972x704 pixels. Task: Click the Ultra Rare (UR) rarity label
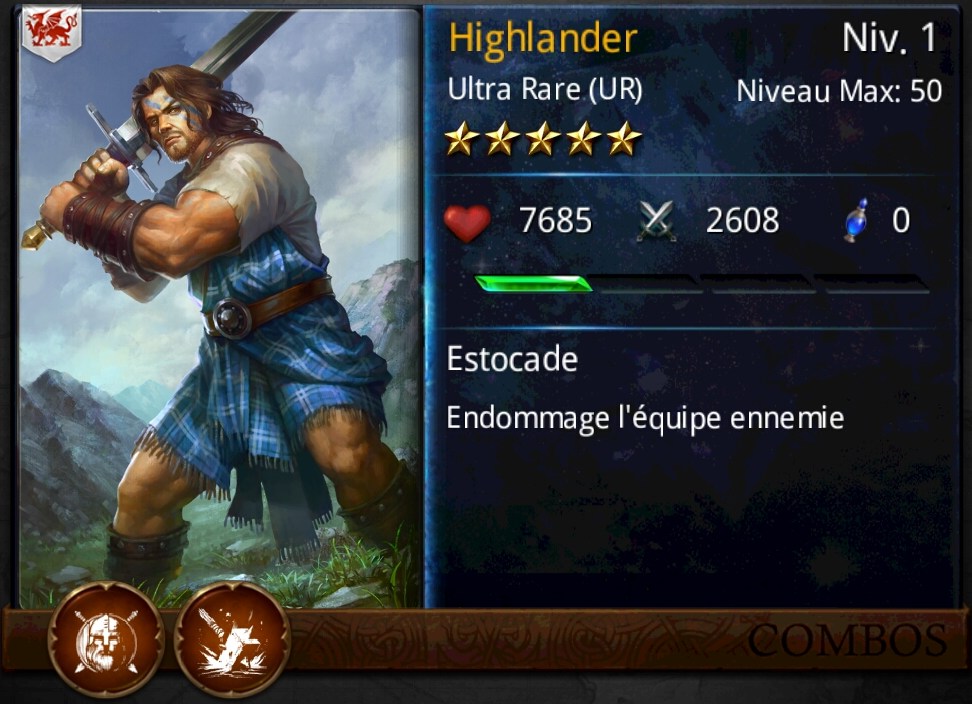(x=545, y=89)
